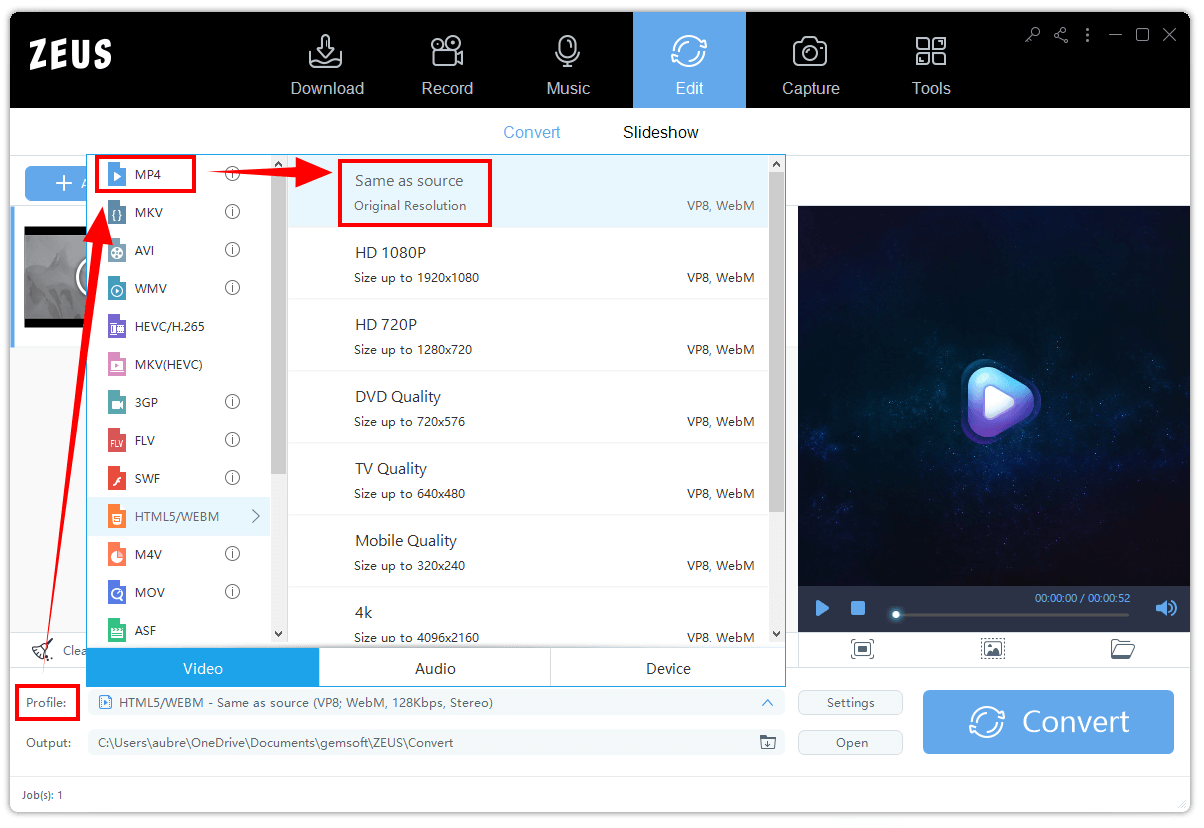Open the Convert sub-tab

click(532, 132)
